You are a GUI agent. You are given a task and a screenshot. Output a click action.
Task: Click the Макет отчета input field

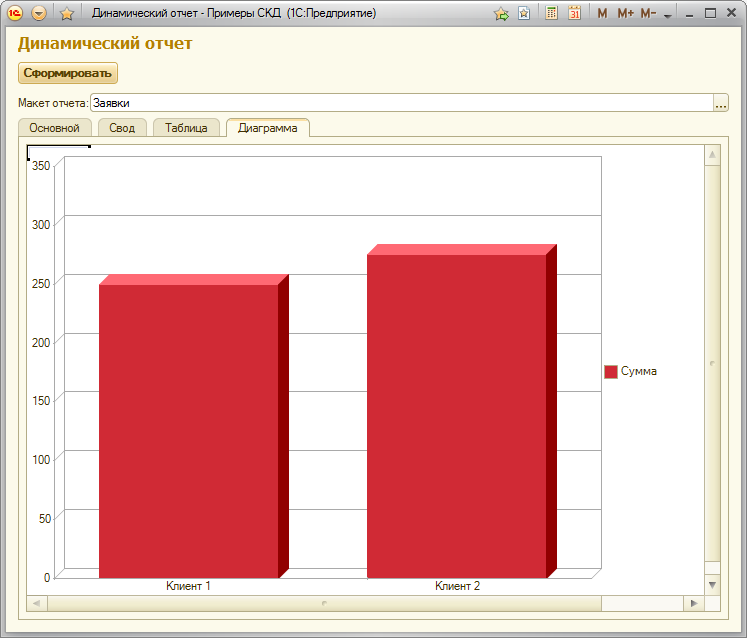point(402,103)
